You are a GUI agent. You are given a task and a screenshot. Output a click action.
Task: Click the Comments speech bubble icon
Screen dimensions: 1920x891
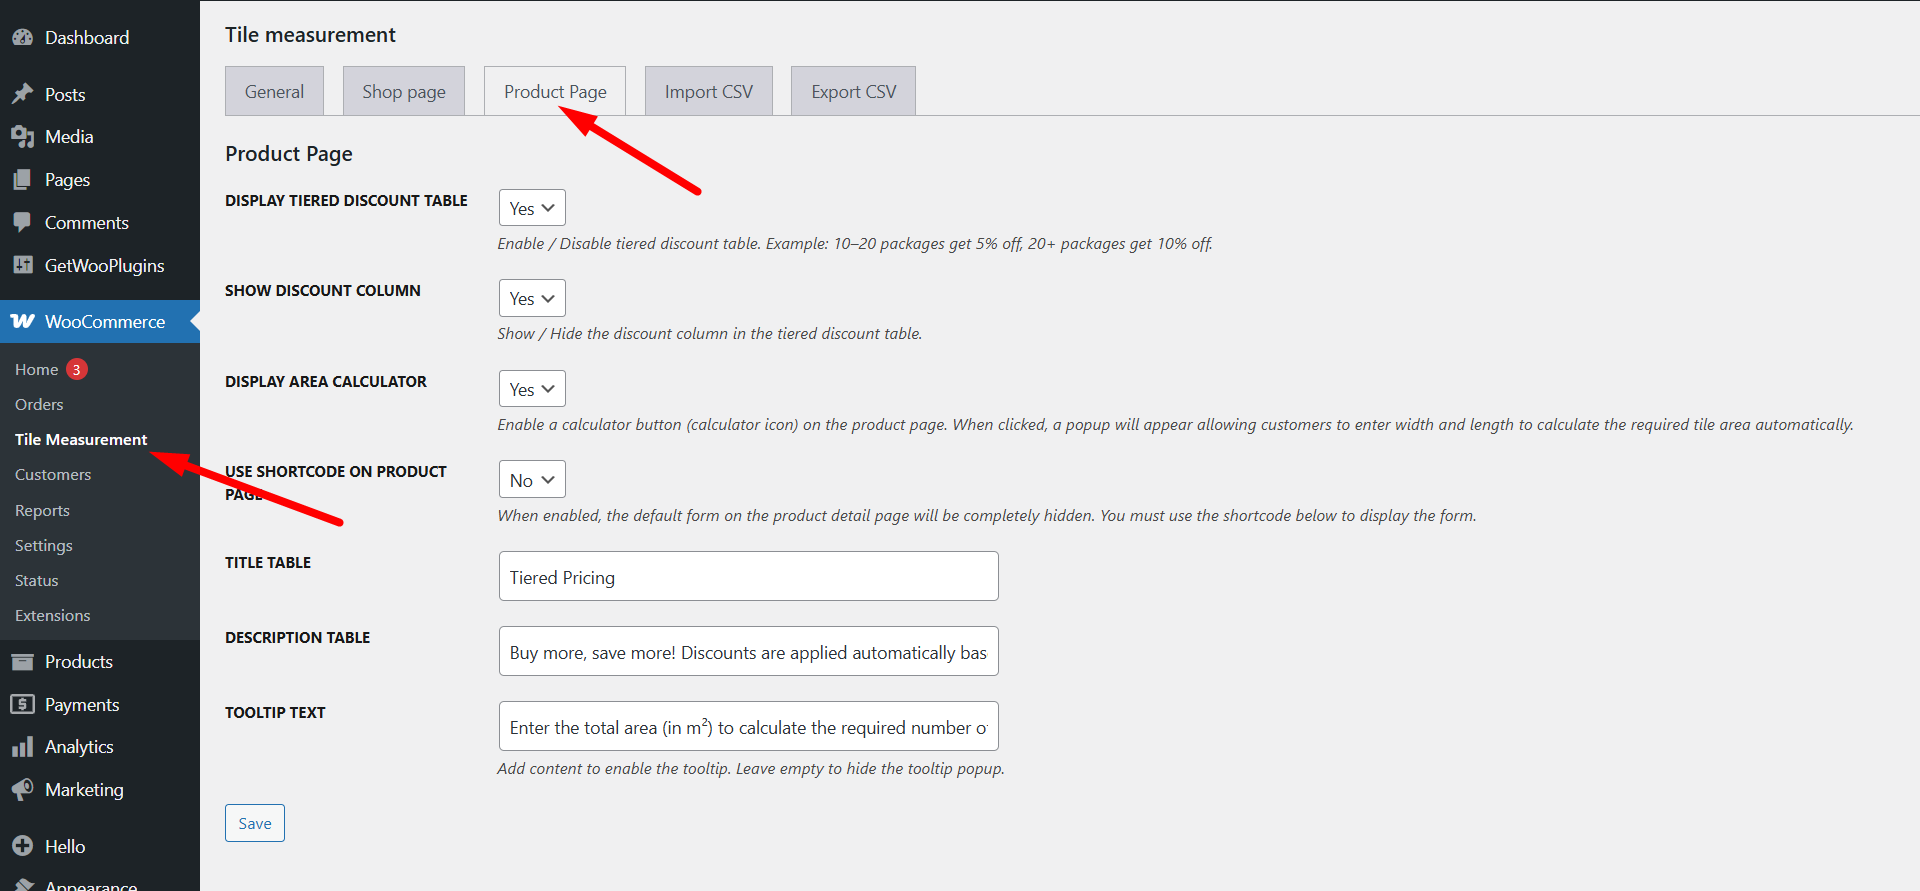[x=22, y=222]
